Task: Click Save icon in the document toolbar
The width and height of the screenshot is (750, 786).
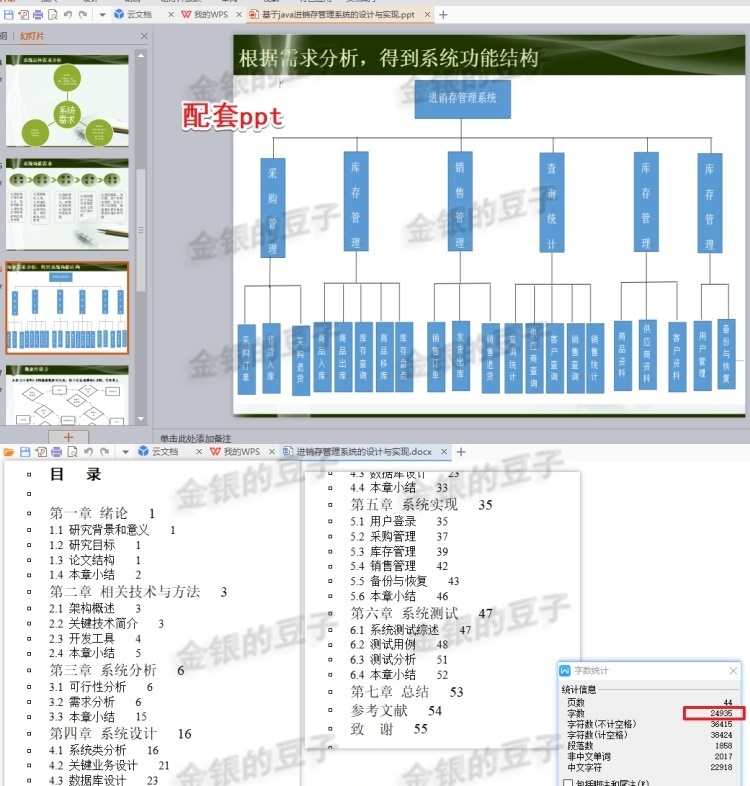Action: (x=25, y=452)
